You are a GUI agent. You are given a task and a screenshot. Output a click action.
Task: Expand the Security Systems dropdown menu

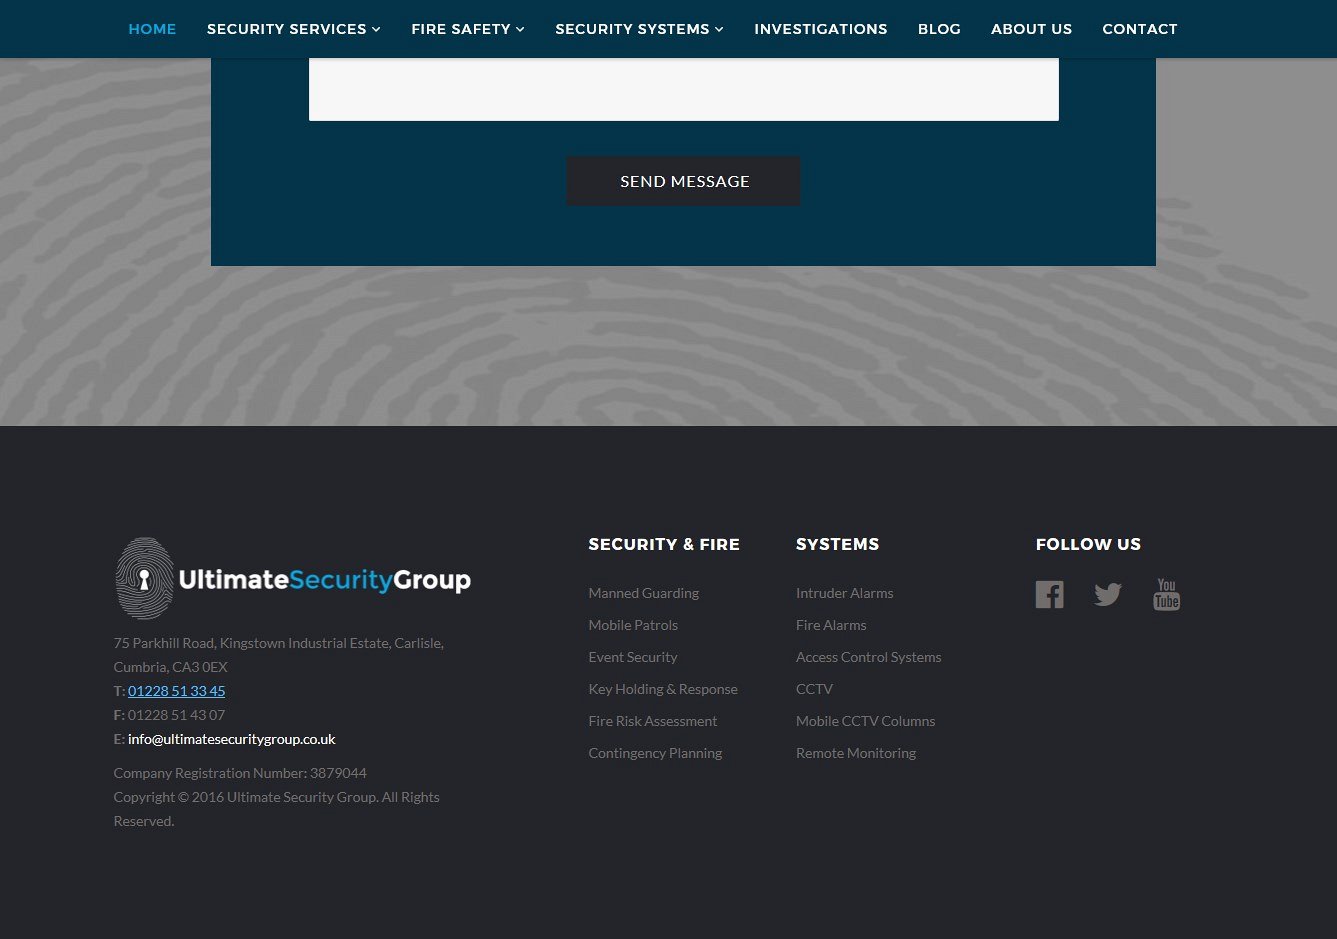pyautogui.click(x=639, y=29)
